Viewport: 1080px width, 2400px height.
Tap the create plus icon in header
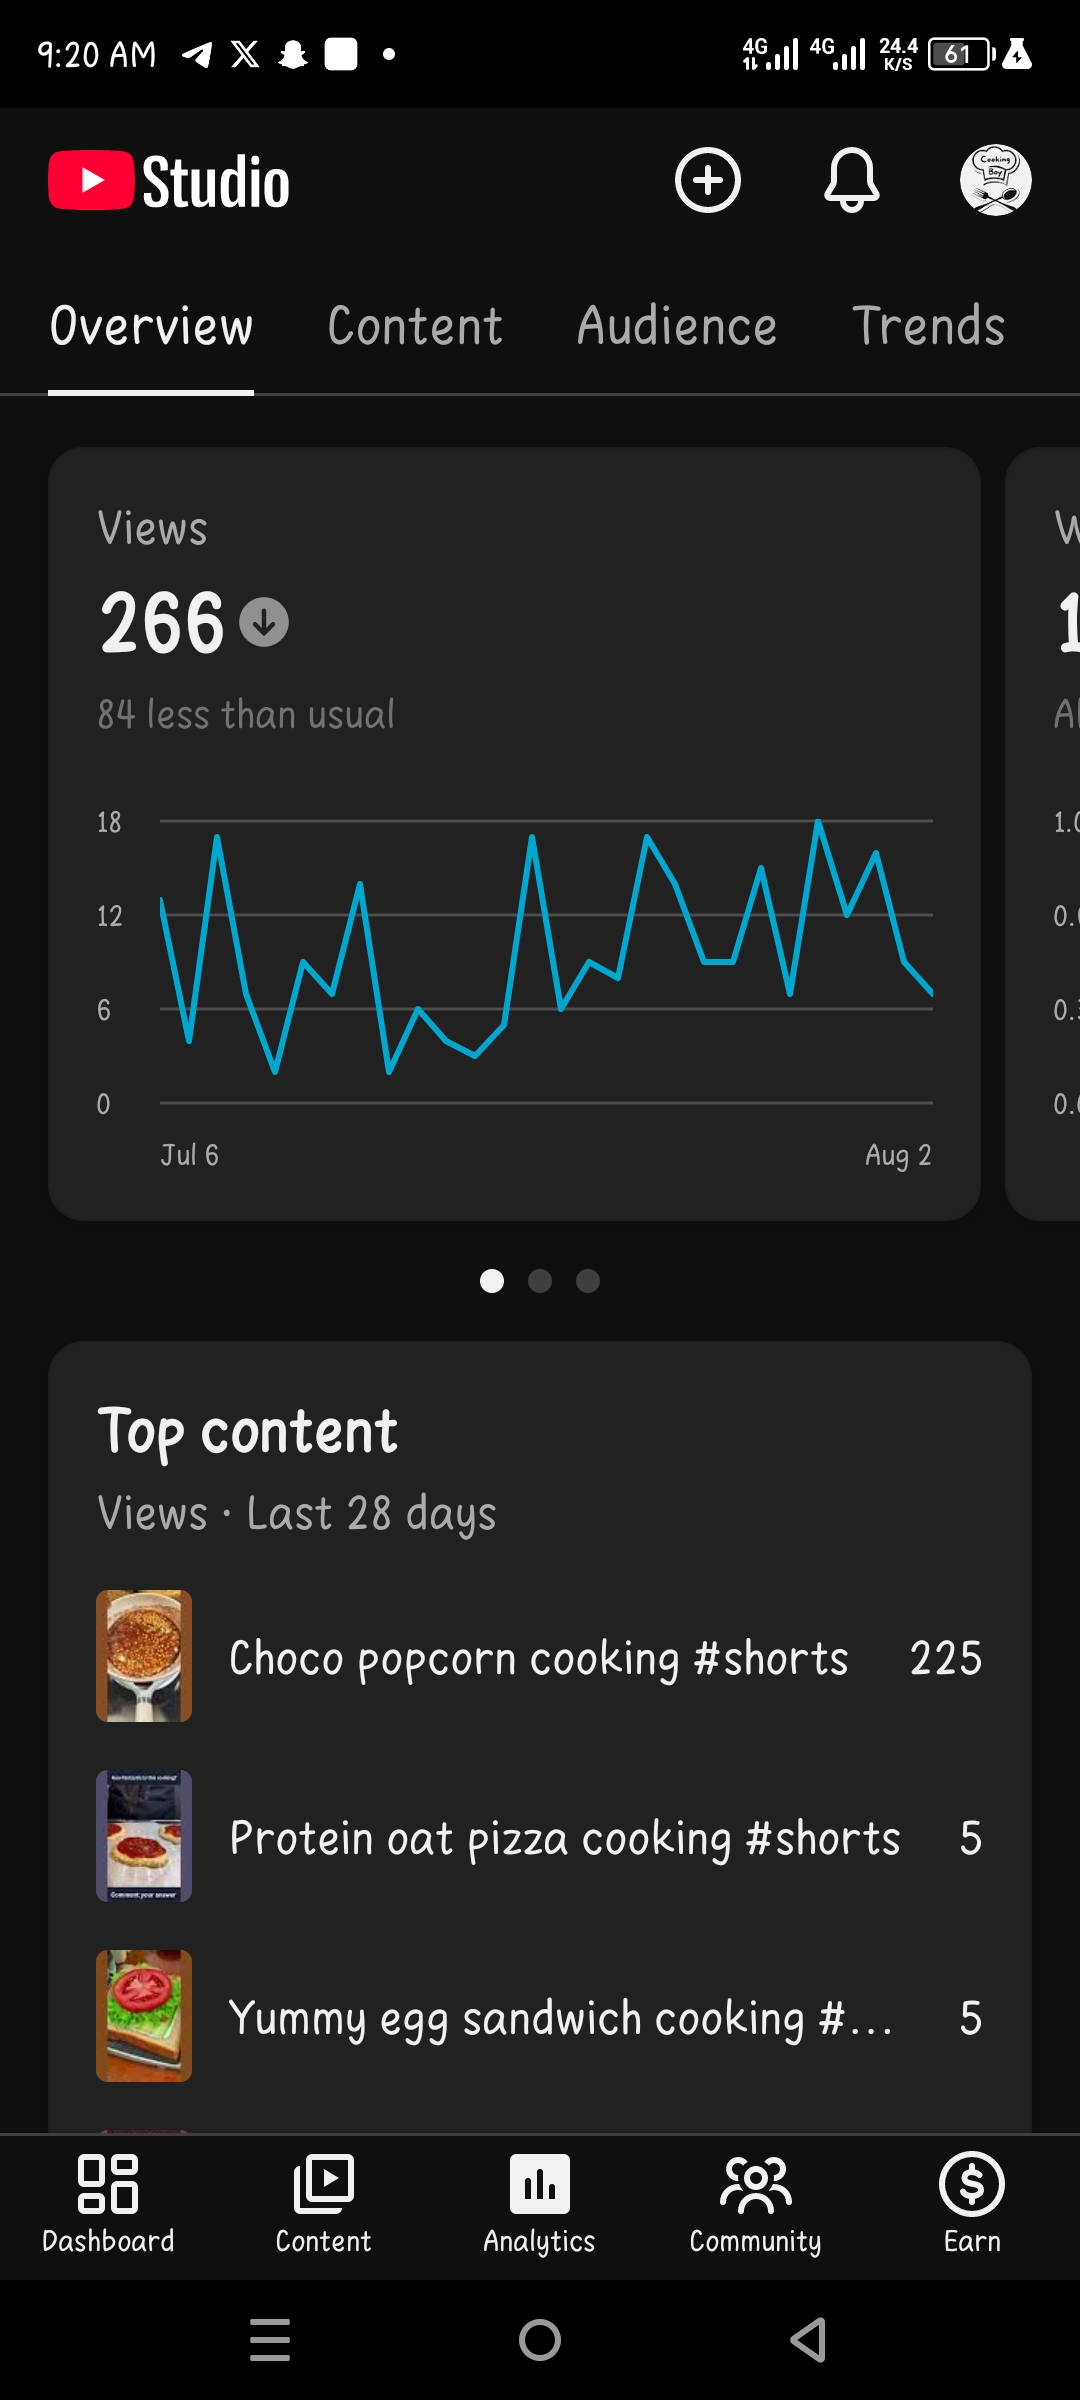tap(708, 181)
